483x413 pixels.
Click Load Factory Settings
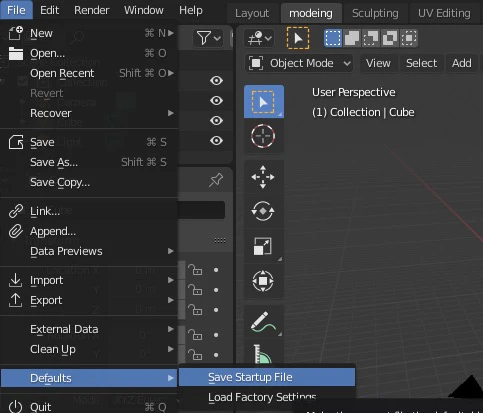[267, 397]
